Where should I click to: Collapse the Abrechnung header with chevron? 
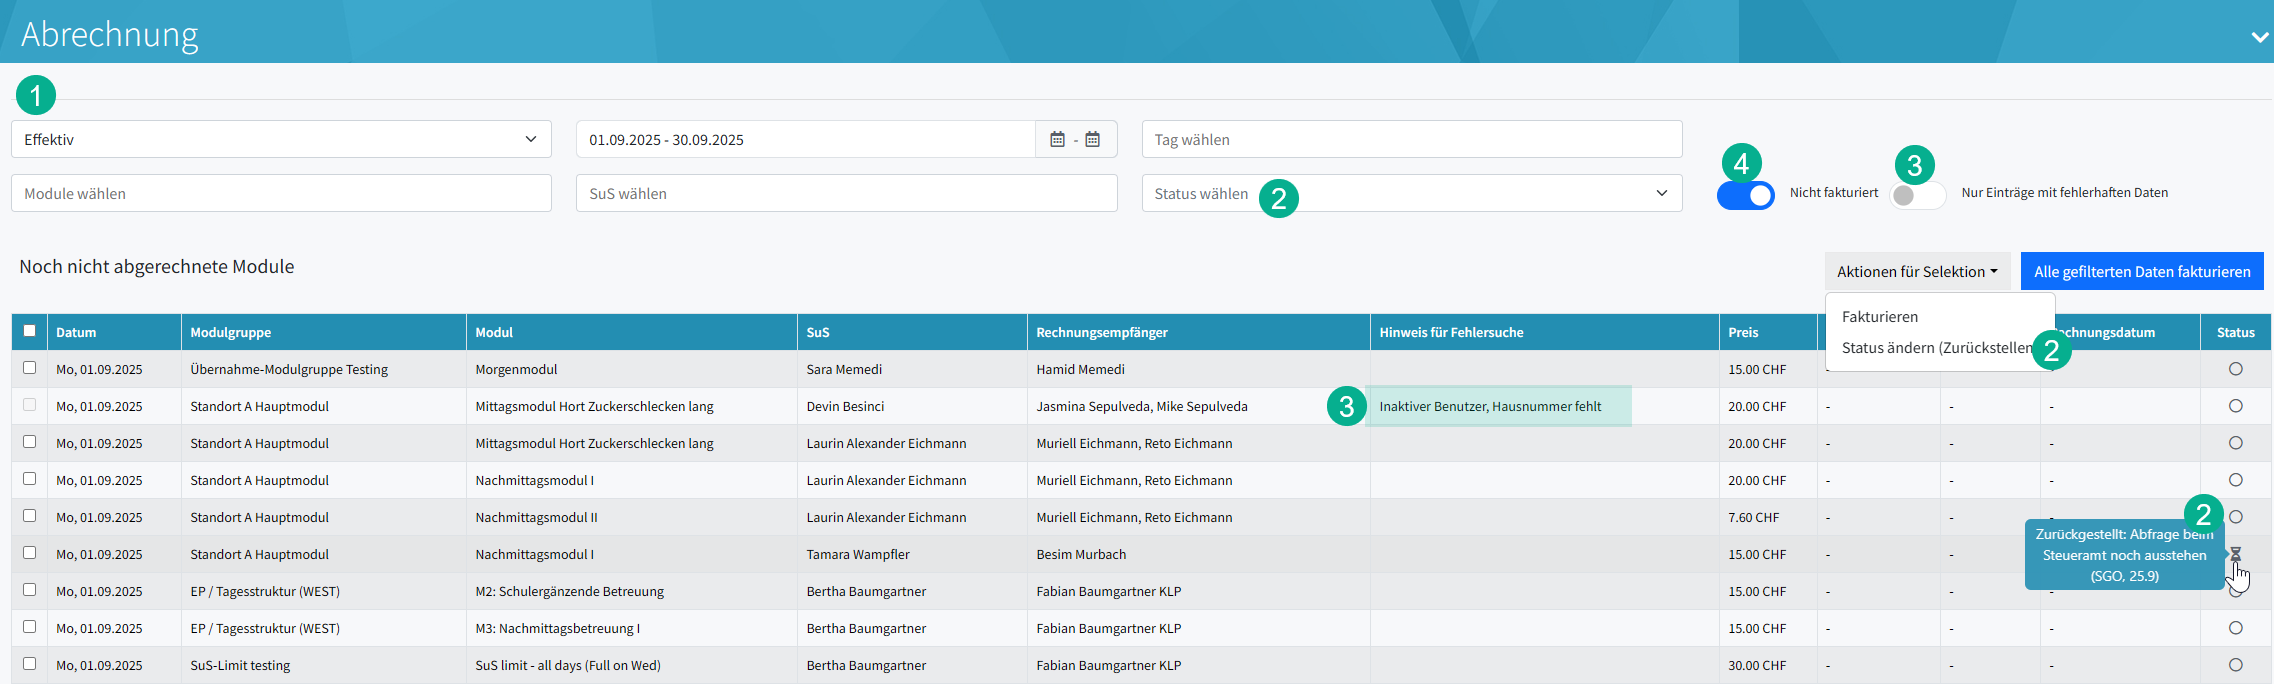pos(2259,37)
